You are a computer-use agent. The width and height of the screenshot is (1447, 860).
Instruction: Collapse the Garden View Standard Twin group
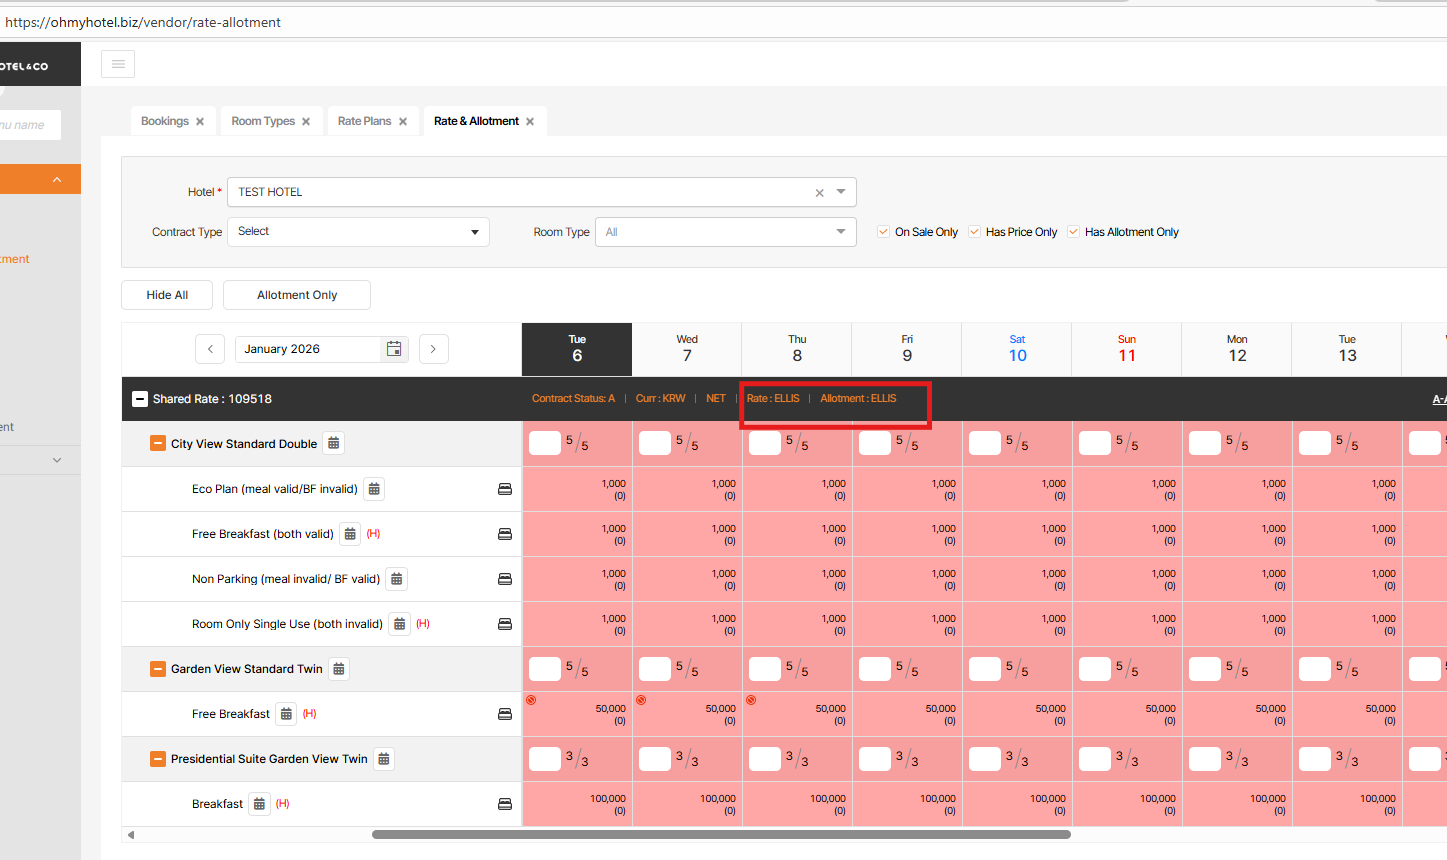(158, 669)
